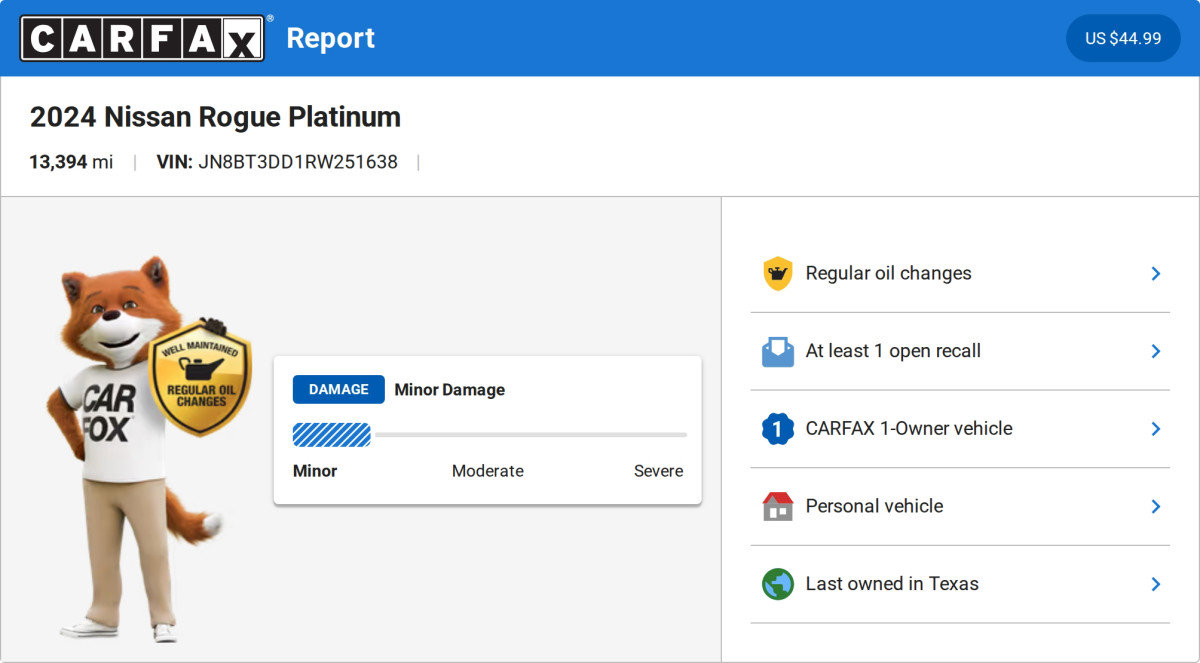Expand Last owned in Texas chevron
Image resolution: width=1200 pixels, height=663 pixels.
point(1155,584)
